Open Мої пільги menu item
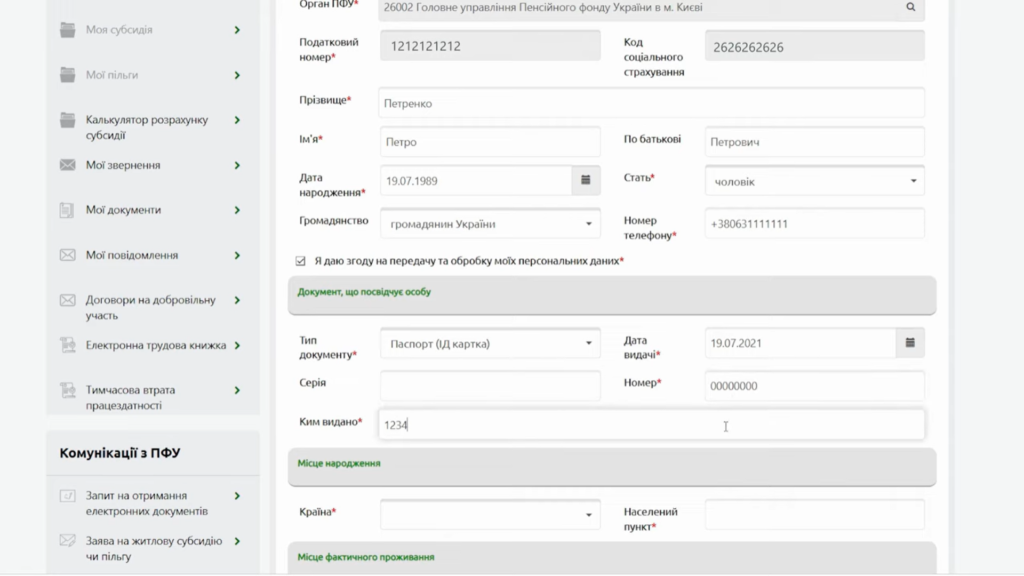This screenshot has width=1024, height=576. tap(112, 75)
